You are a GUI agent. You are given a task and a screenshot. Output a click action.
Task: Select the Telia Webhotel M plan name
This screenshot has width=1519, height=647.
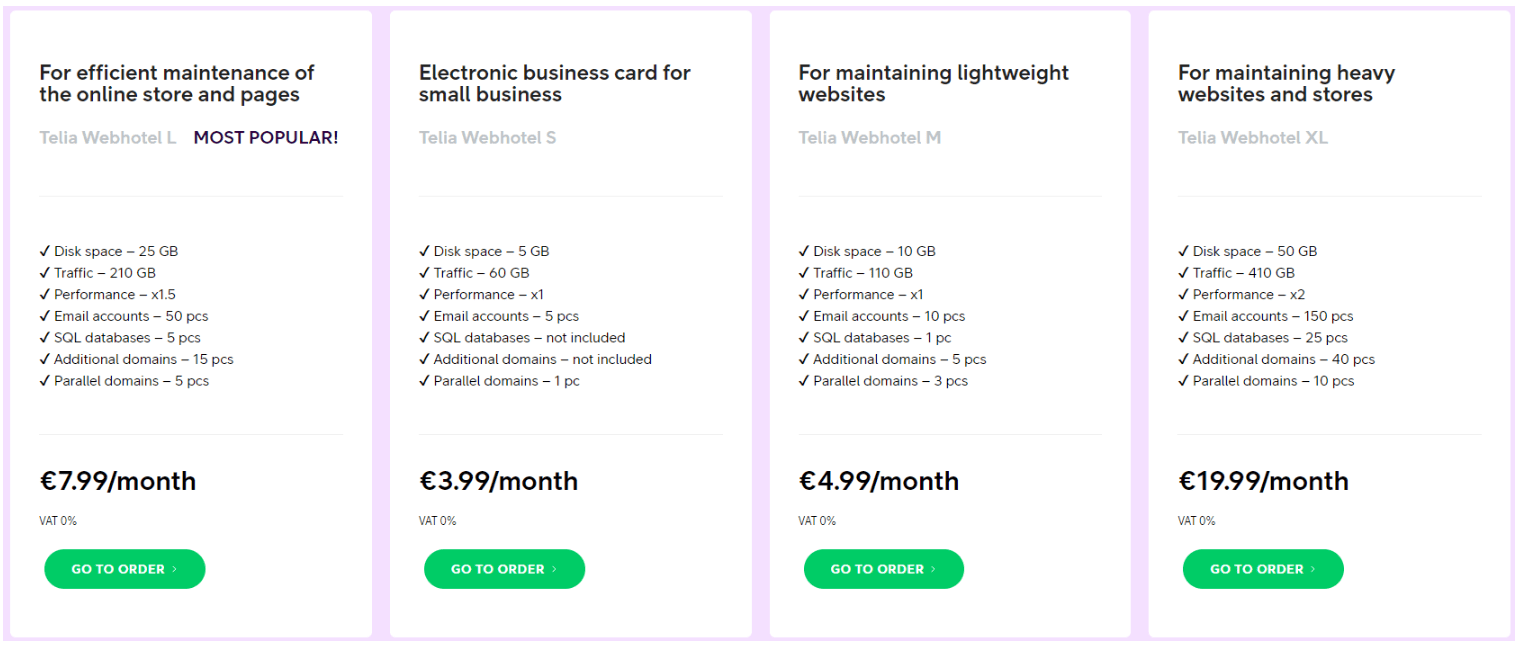coord(870,138)
